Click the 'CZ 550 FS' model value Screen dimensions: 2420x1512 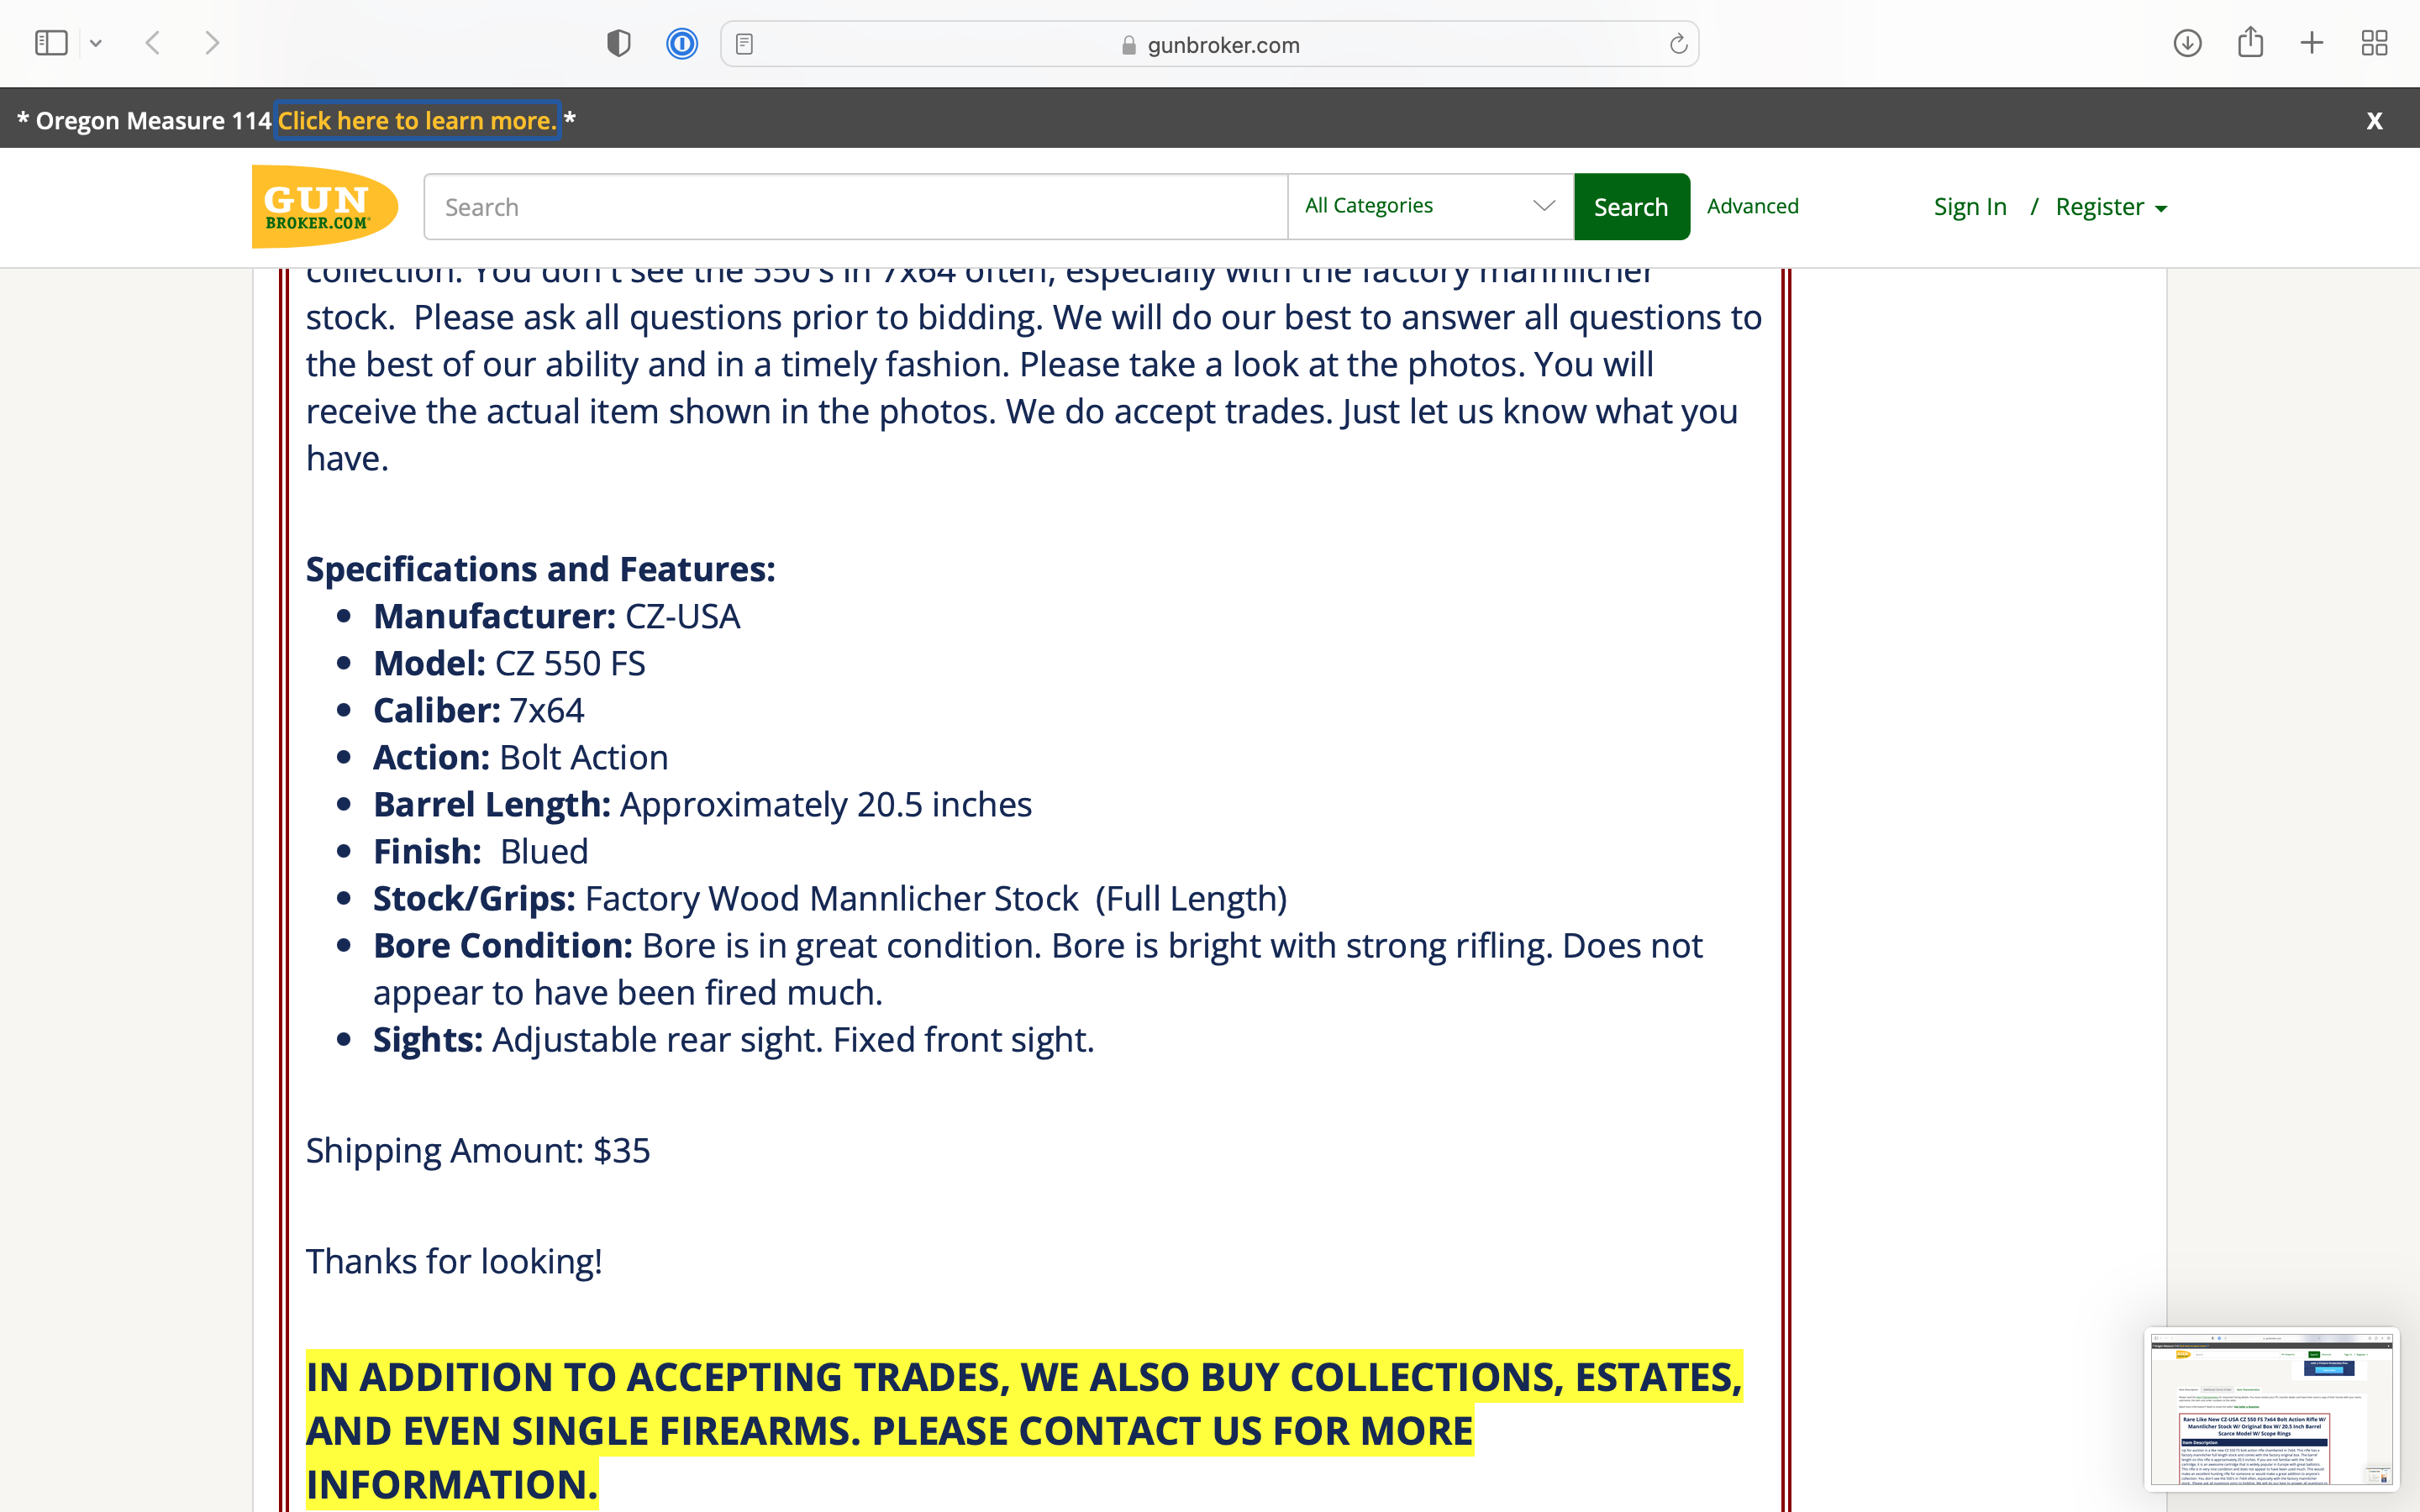click(x=570, y=663)
